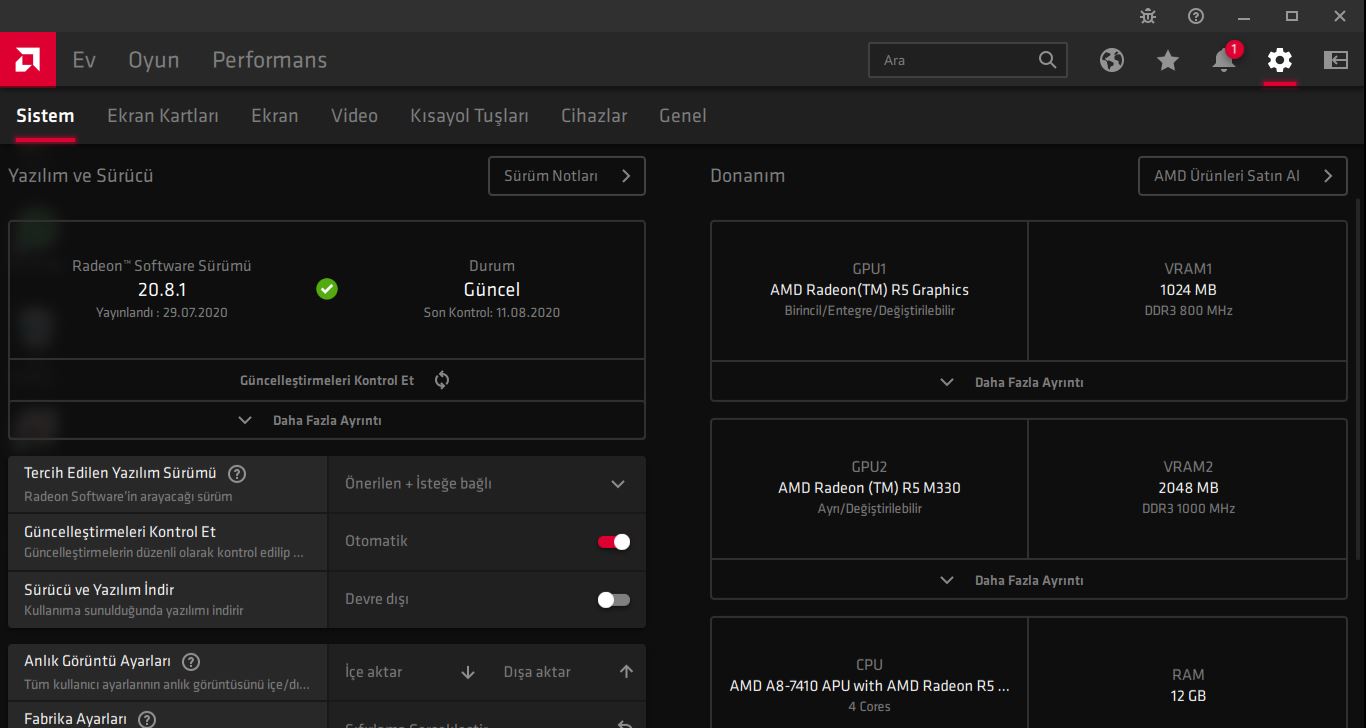This screenshot has height=728, width=1366.
Task: Switch to the Ekran tab
Action: click(275, 116)
